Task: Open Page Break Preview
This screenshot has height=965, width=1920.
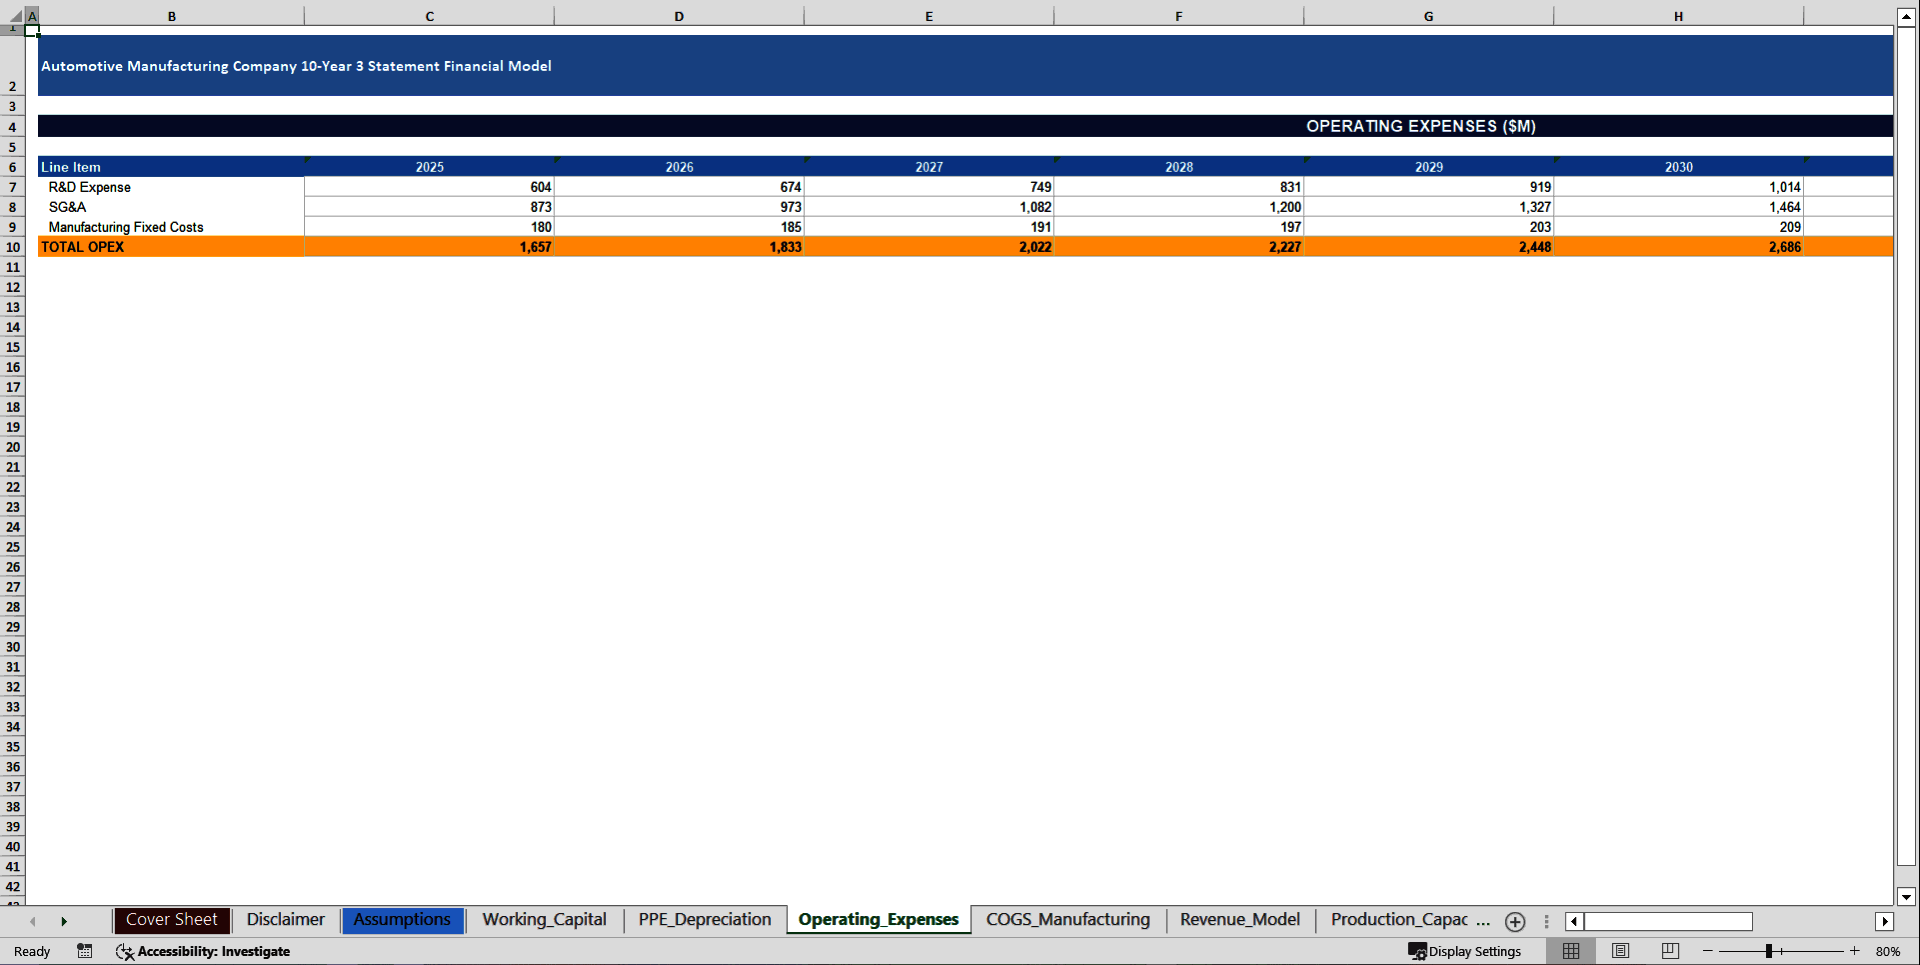Action: pyautogui.click(x=1668, y=951)
